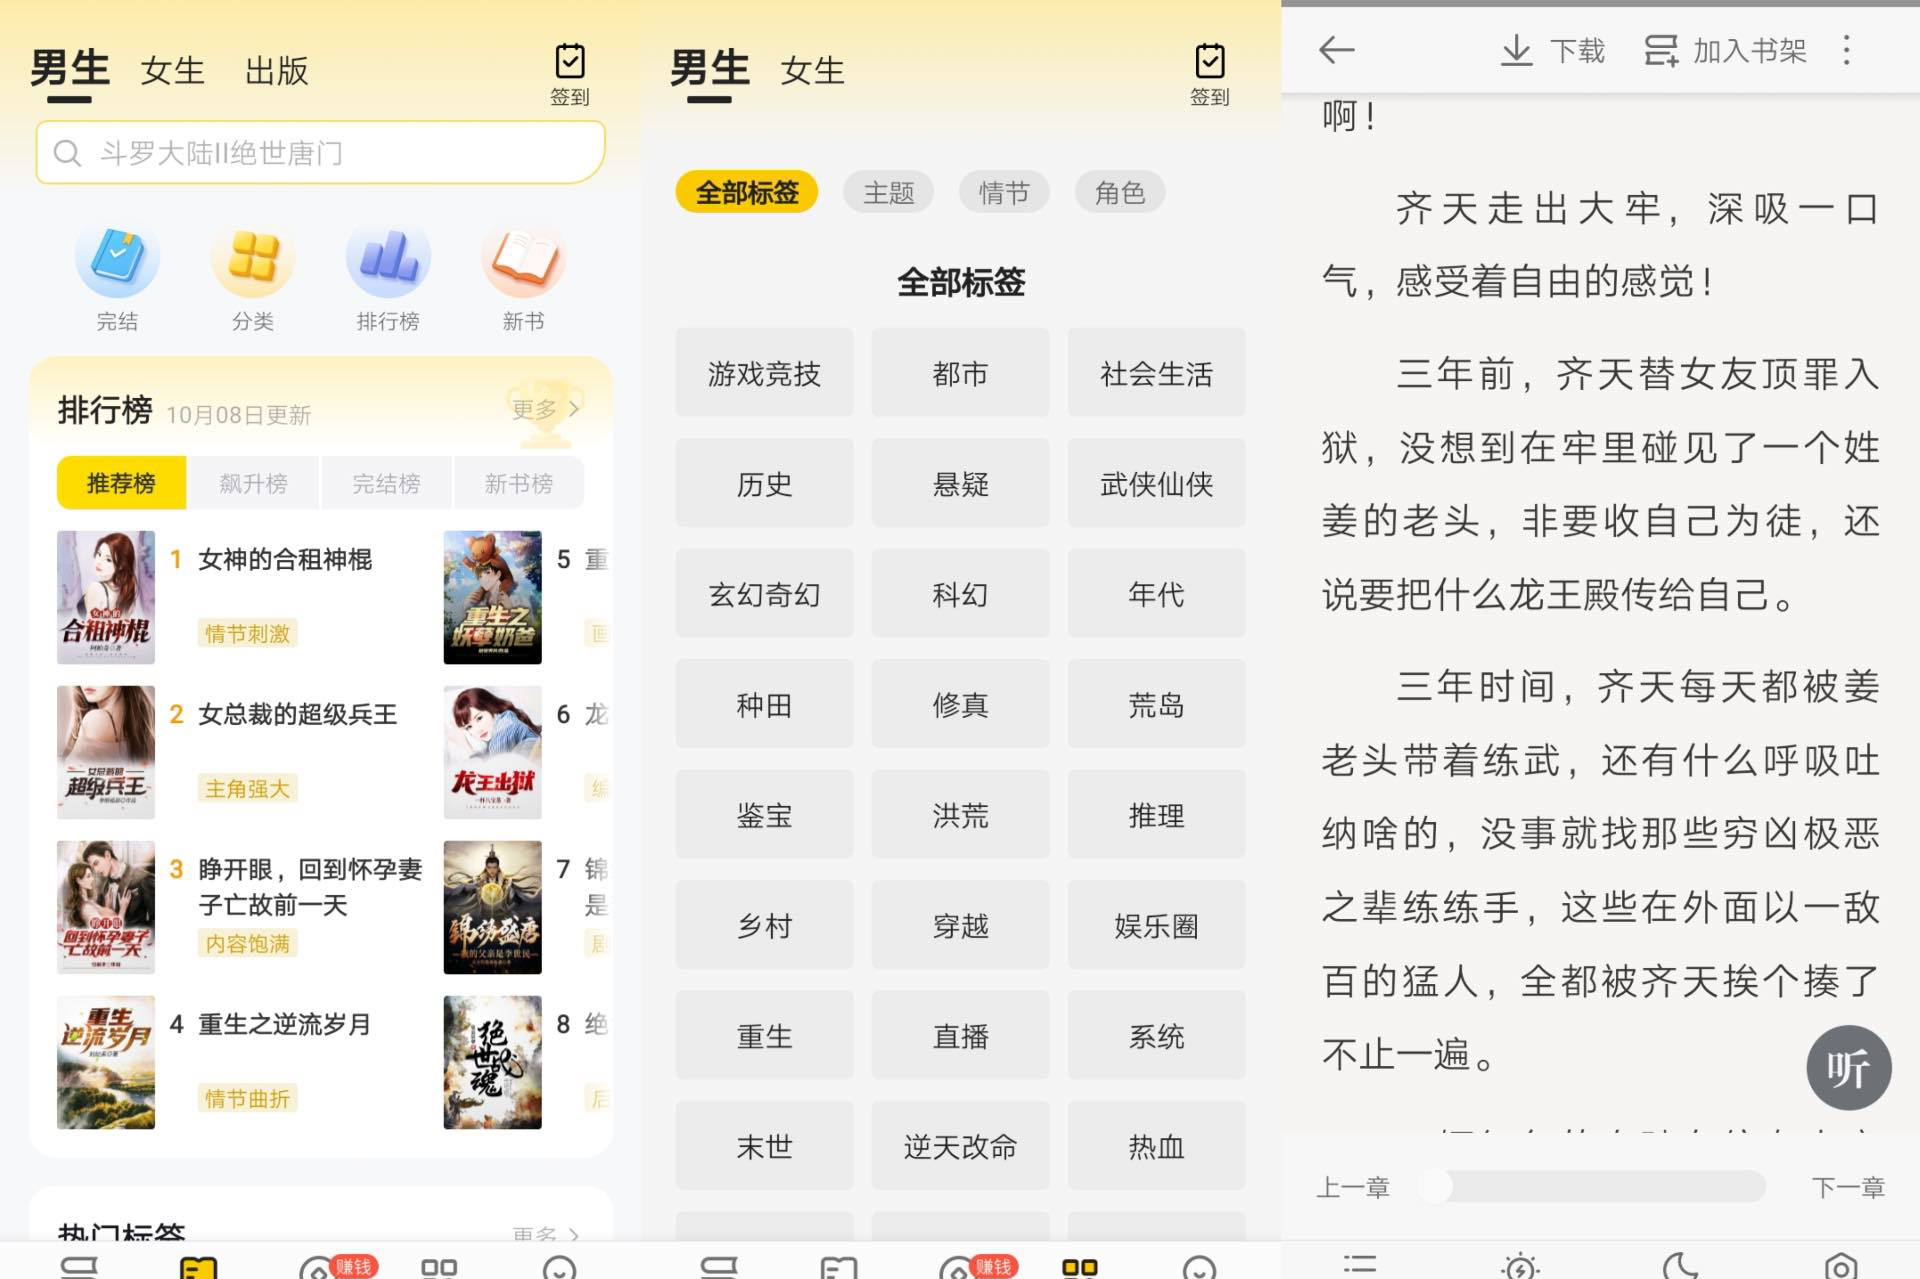Click the chapter progress slider
This screenshot has height=1279, width=1920.
click(x=1600, y=1187)
